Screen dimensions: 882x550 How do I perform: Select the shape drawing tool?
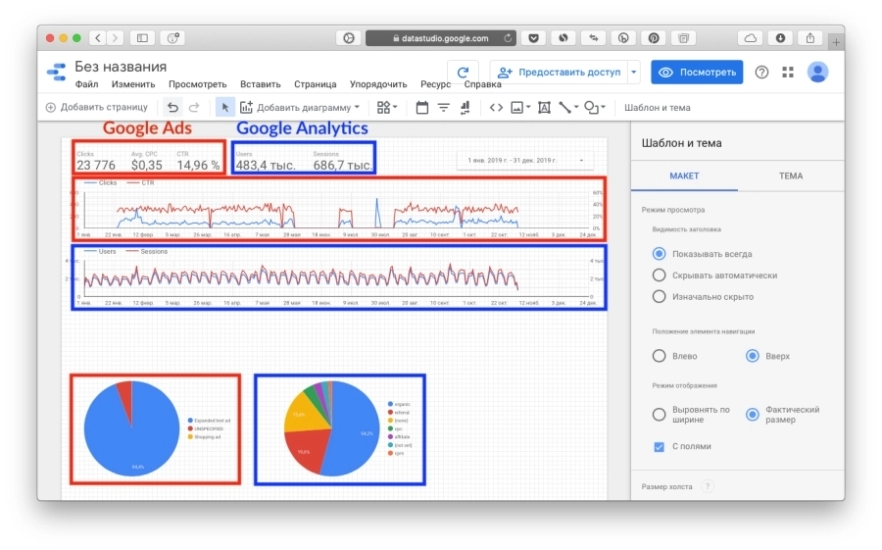coord(591,107)
